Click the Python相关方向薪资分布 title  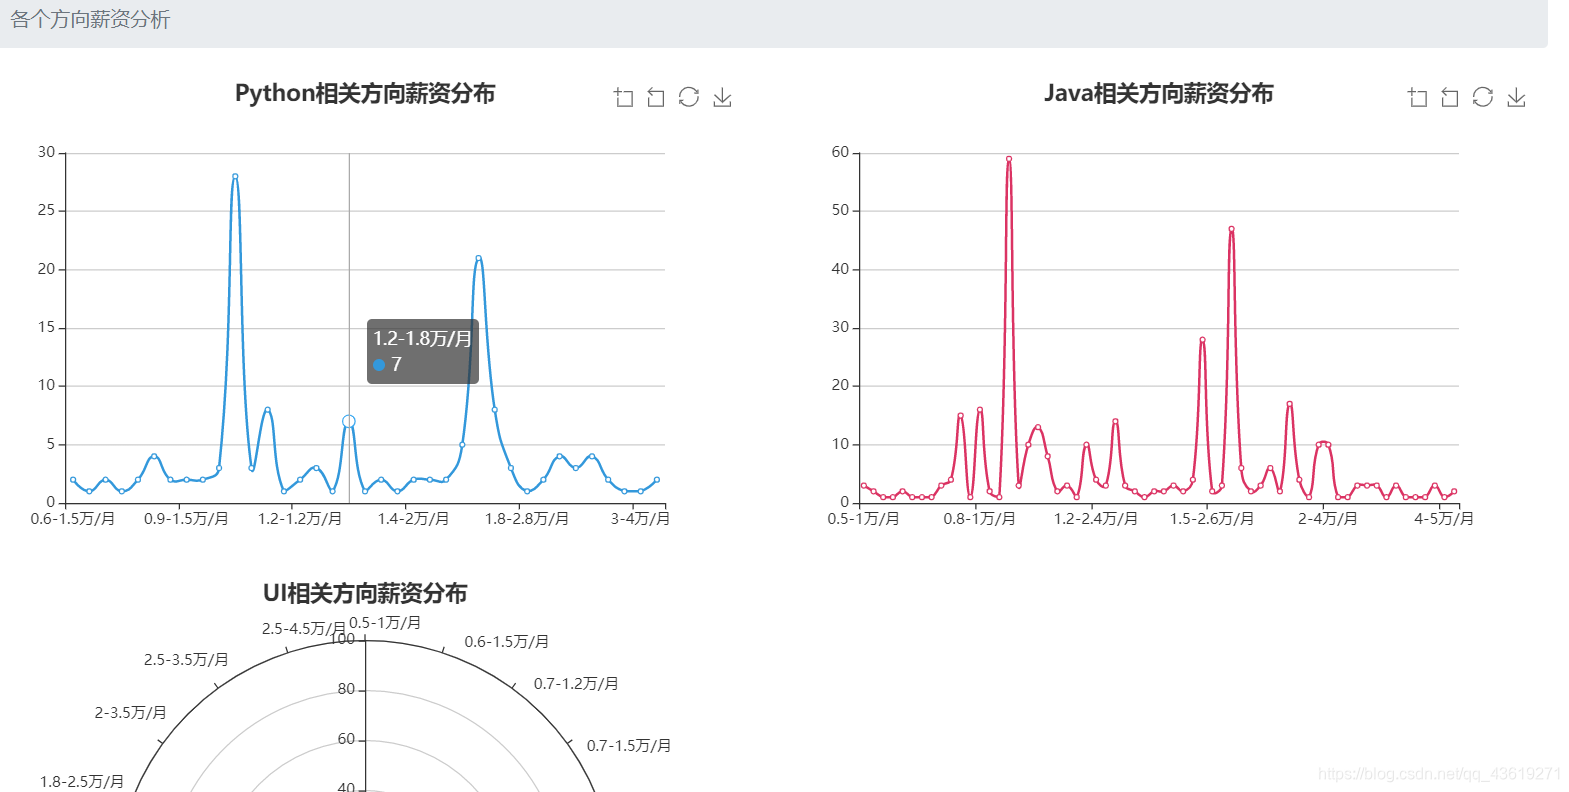pyautogui.click(x=365, y=93)
